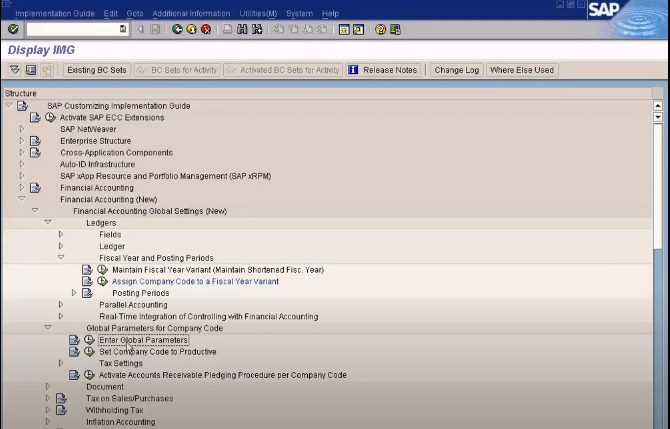Click the Generate Shortcut icon
Viewport: 670px width, 429px height.
(x=359, y=29)
